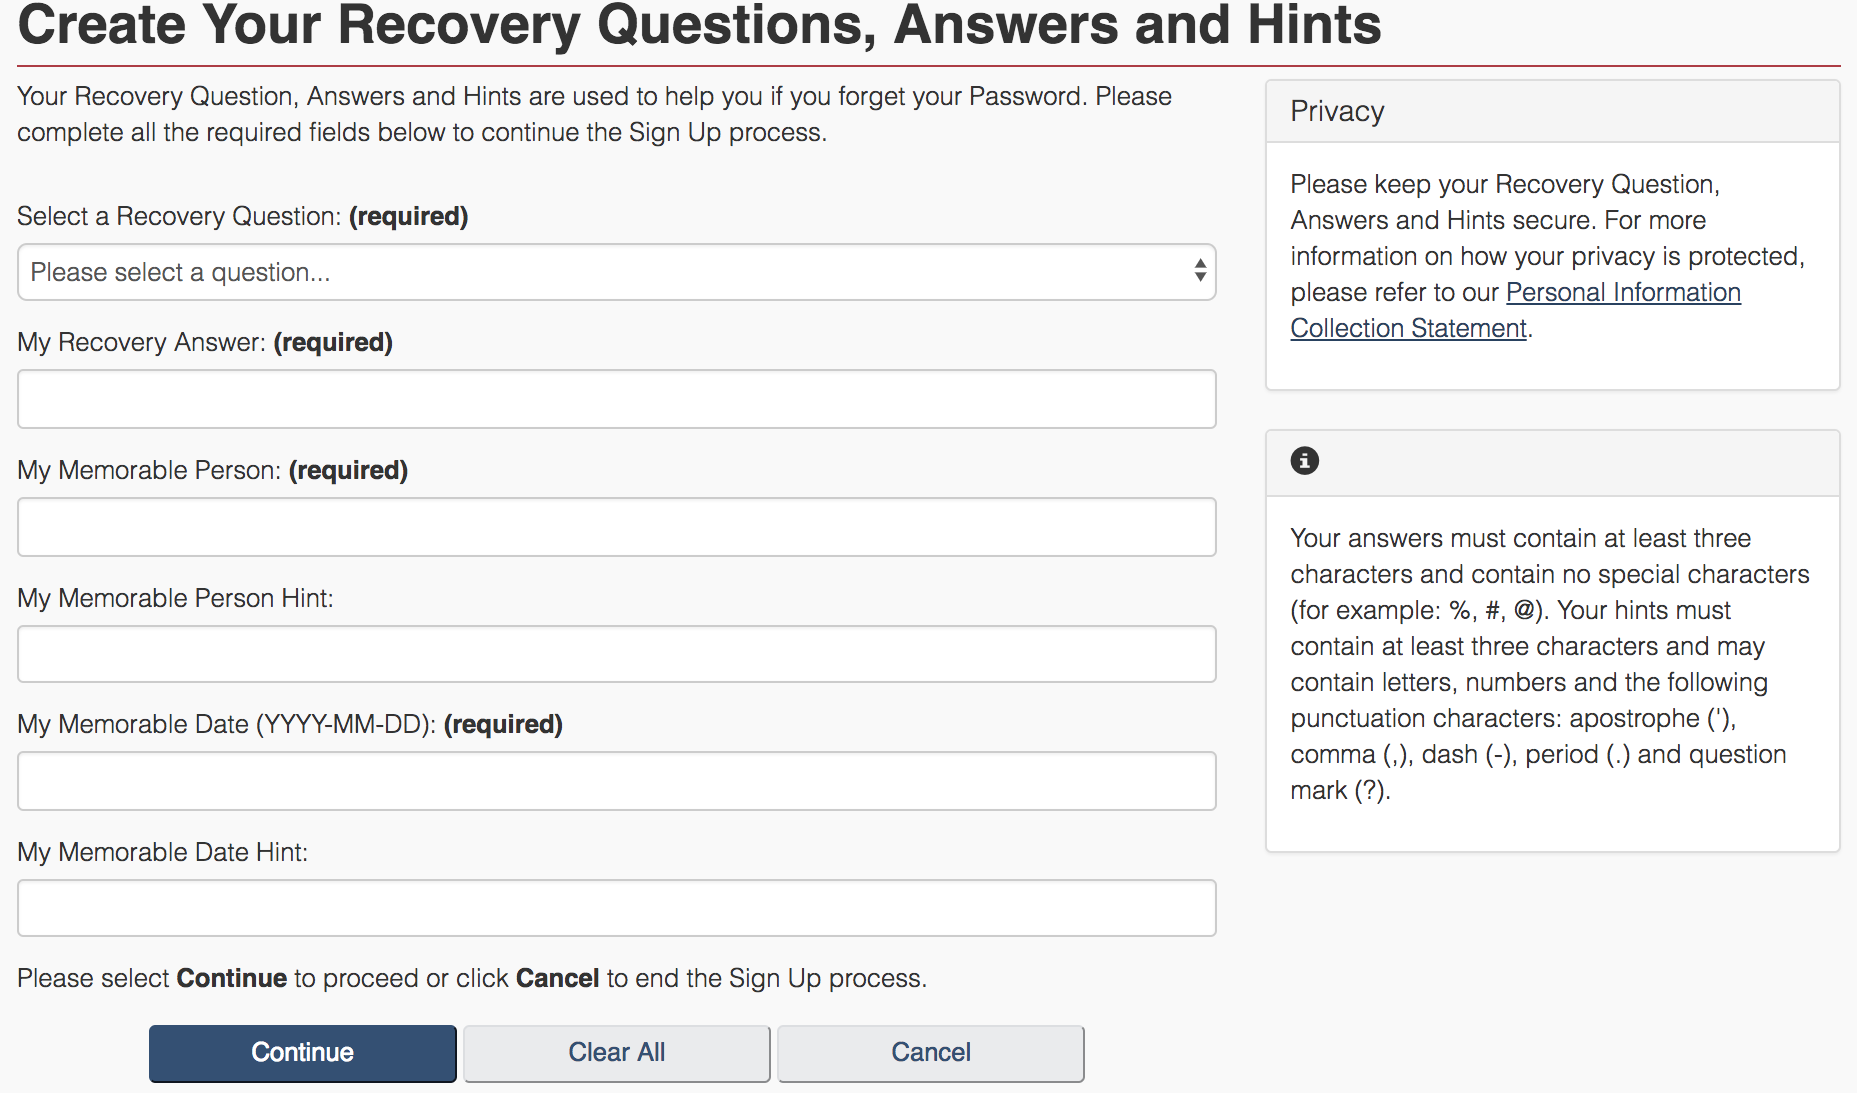The image size is (1857, 1093).
Task: Click the info icon above answer rules
Action: click(x=1304, y=461)
